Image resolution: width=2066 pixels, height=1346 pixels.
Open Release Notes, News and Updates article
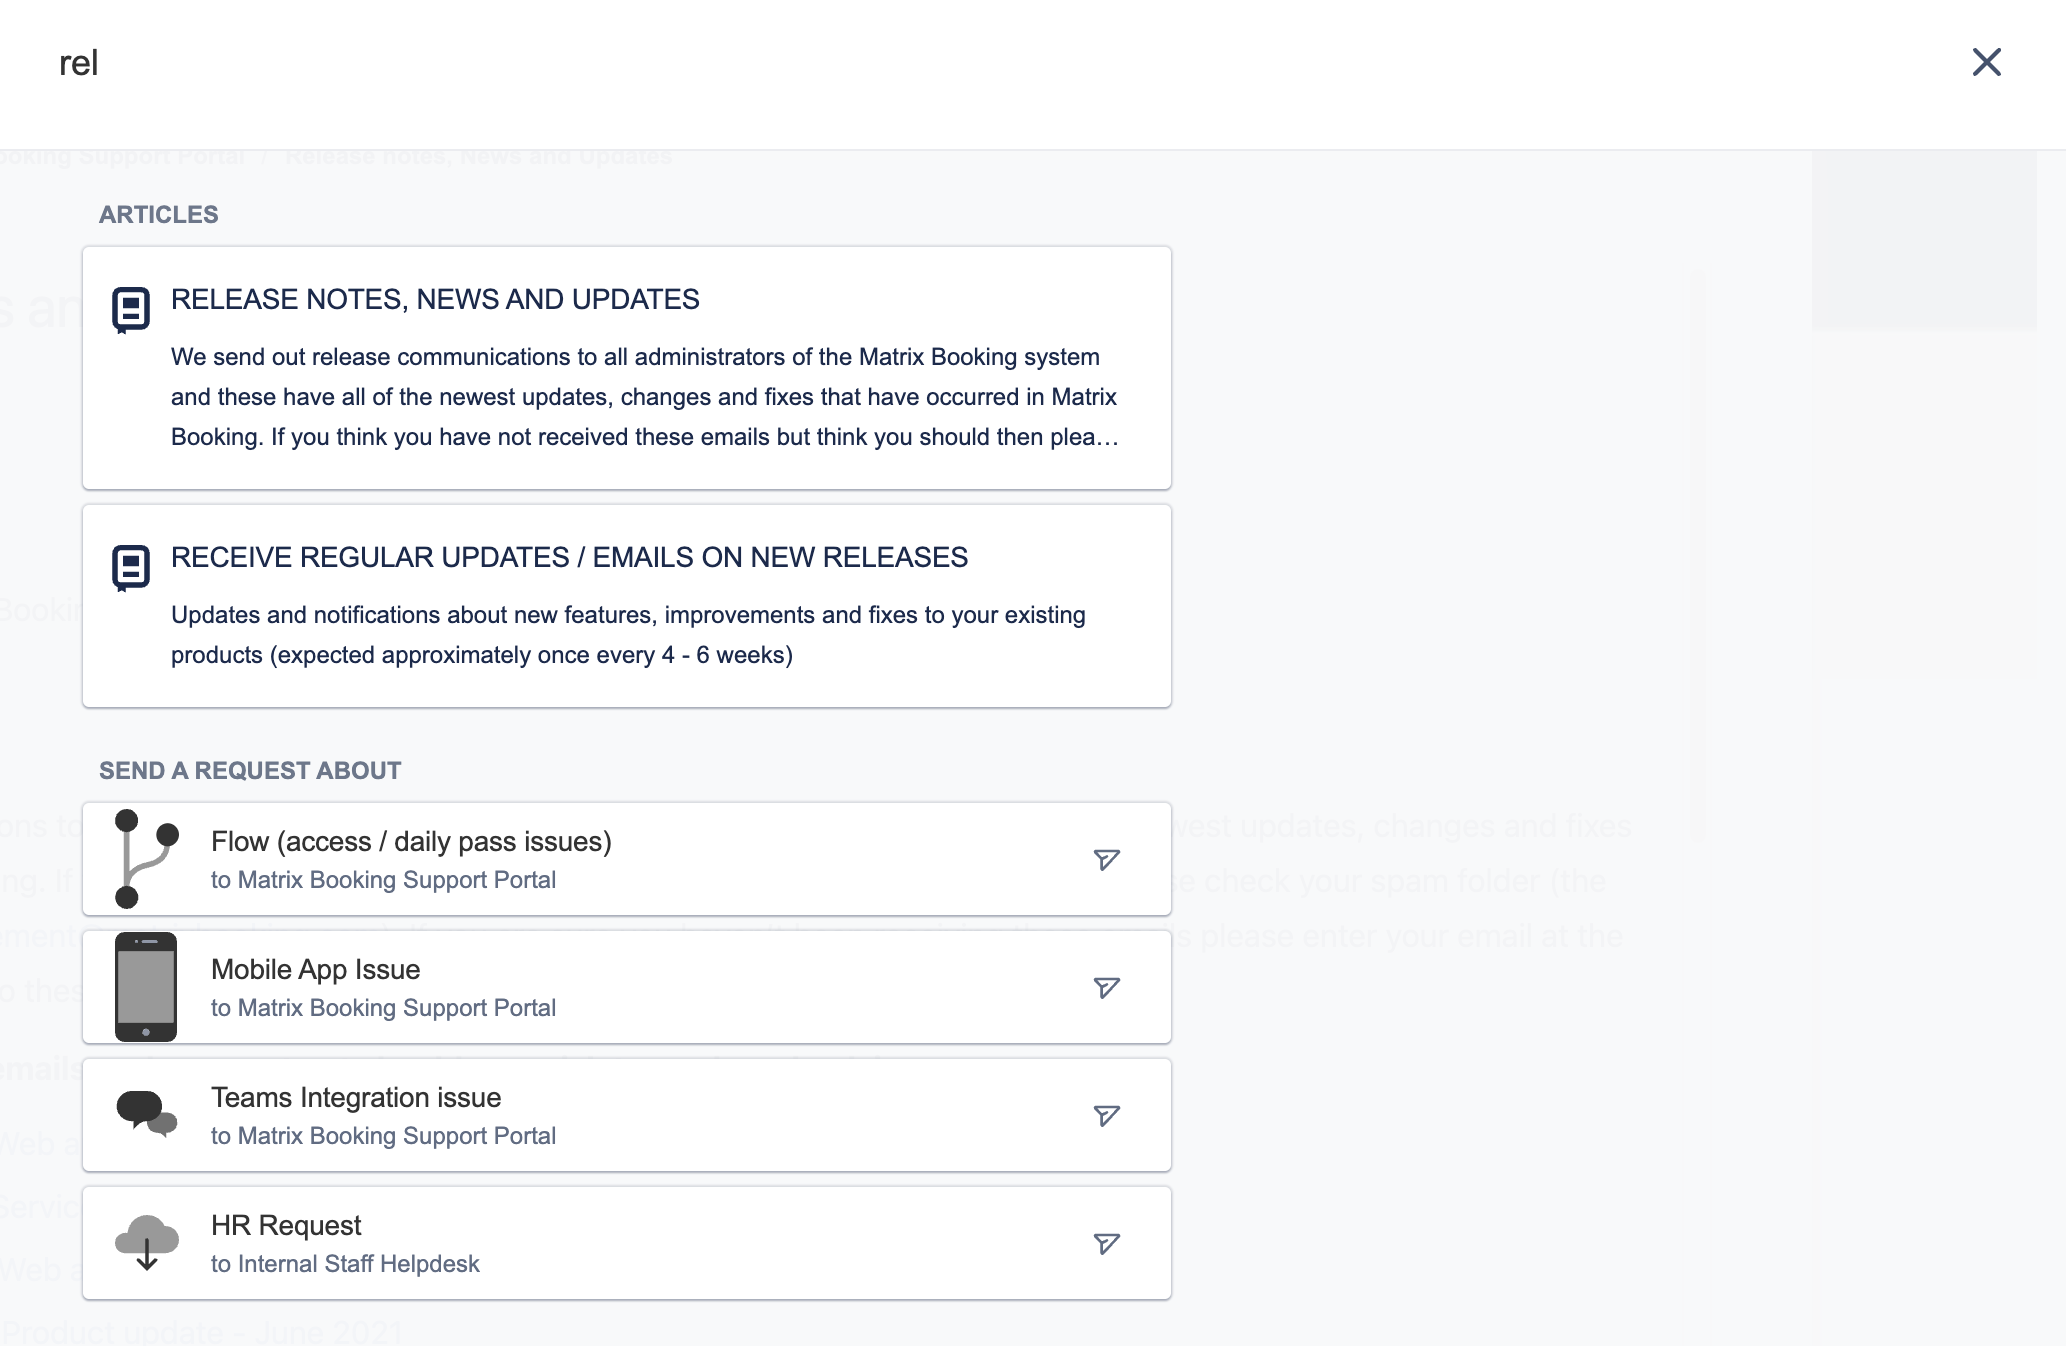(x=435, y=299)
